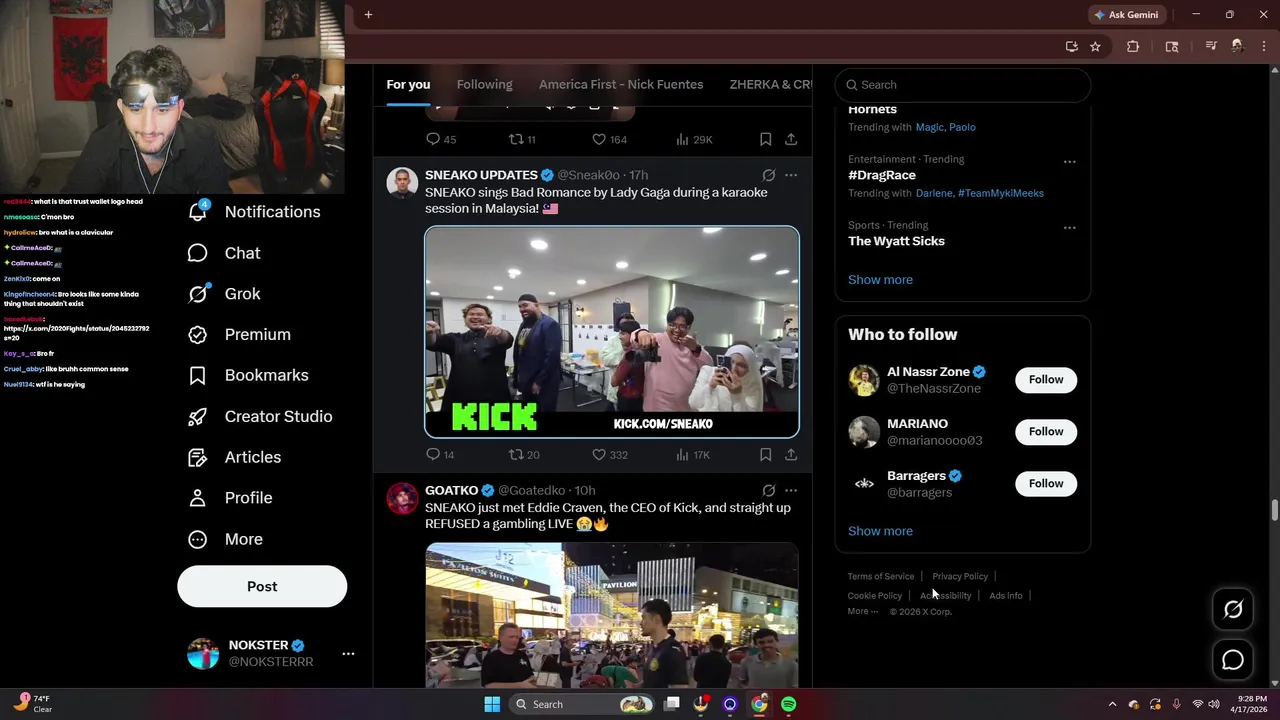This screenshot has width=1280, height=720.
Task: Open Chrome media controls icon
Action: tap(1211, 46)
